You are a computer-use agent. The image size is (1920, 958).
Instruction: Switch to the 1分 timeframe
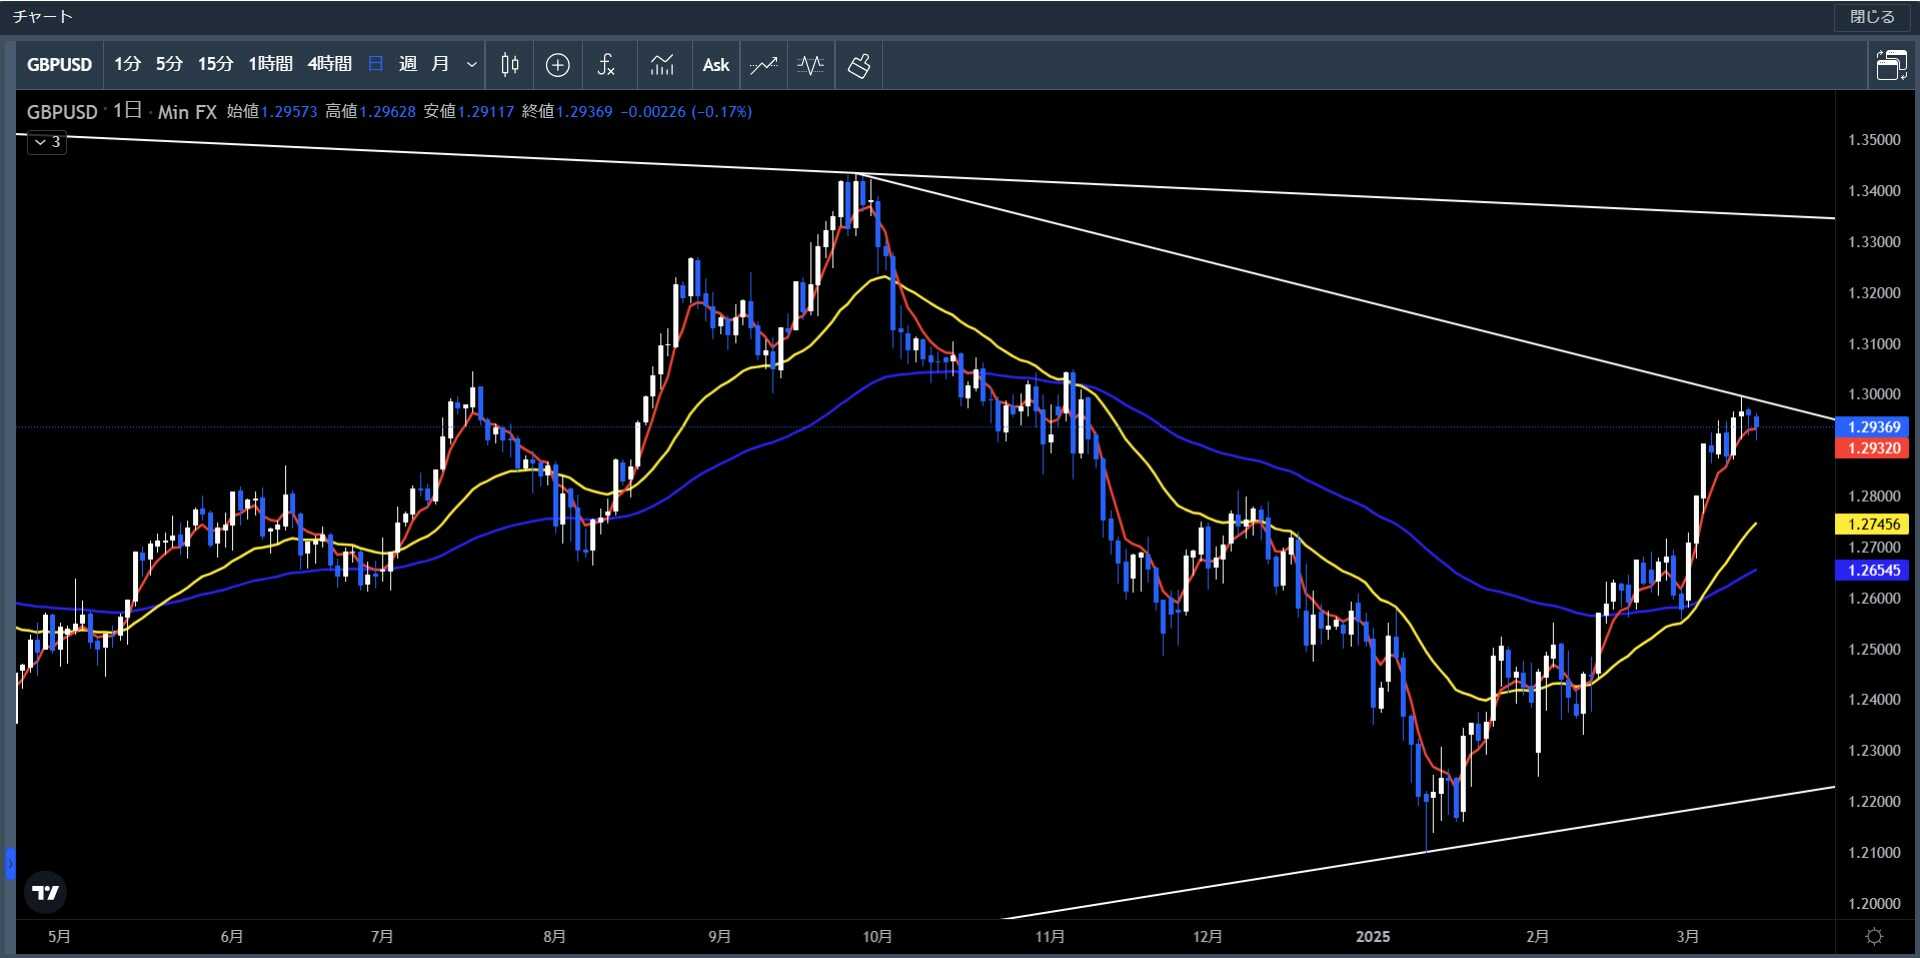(128, 64)
